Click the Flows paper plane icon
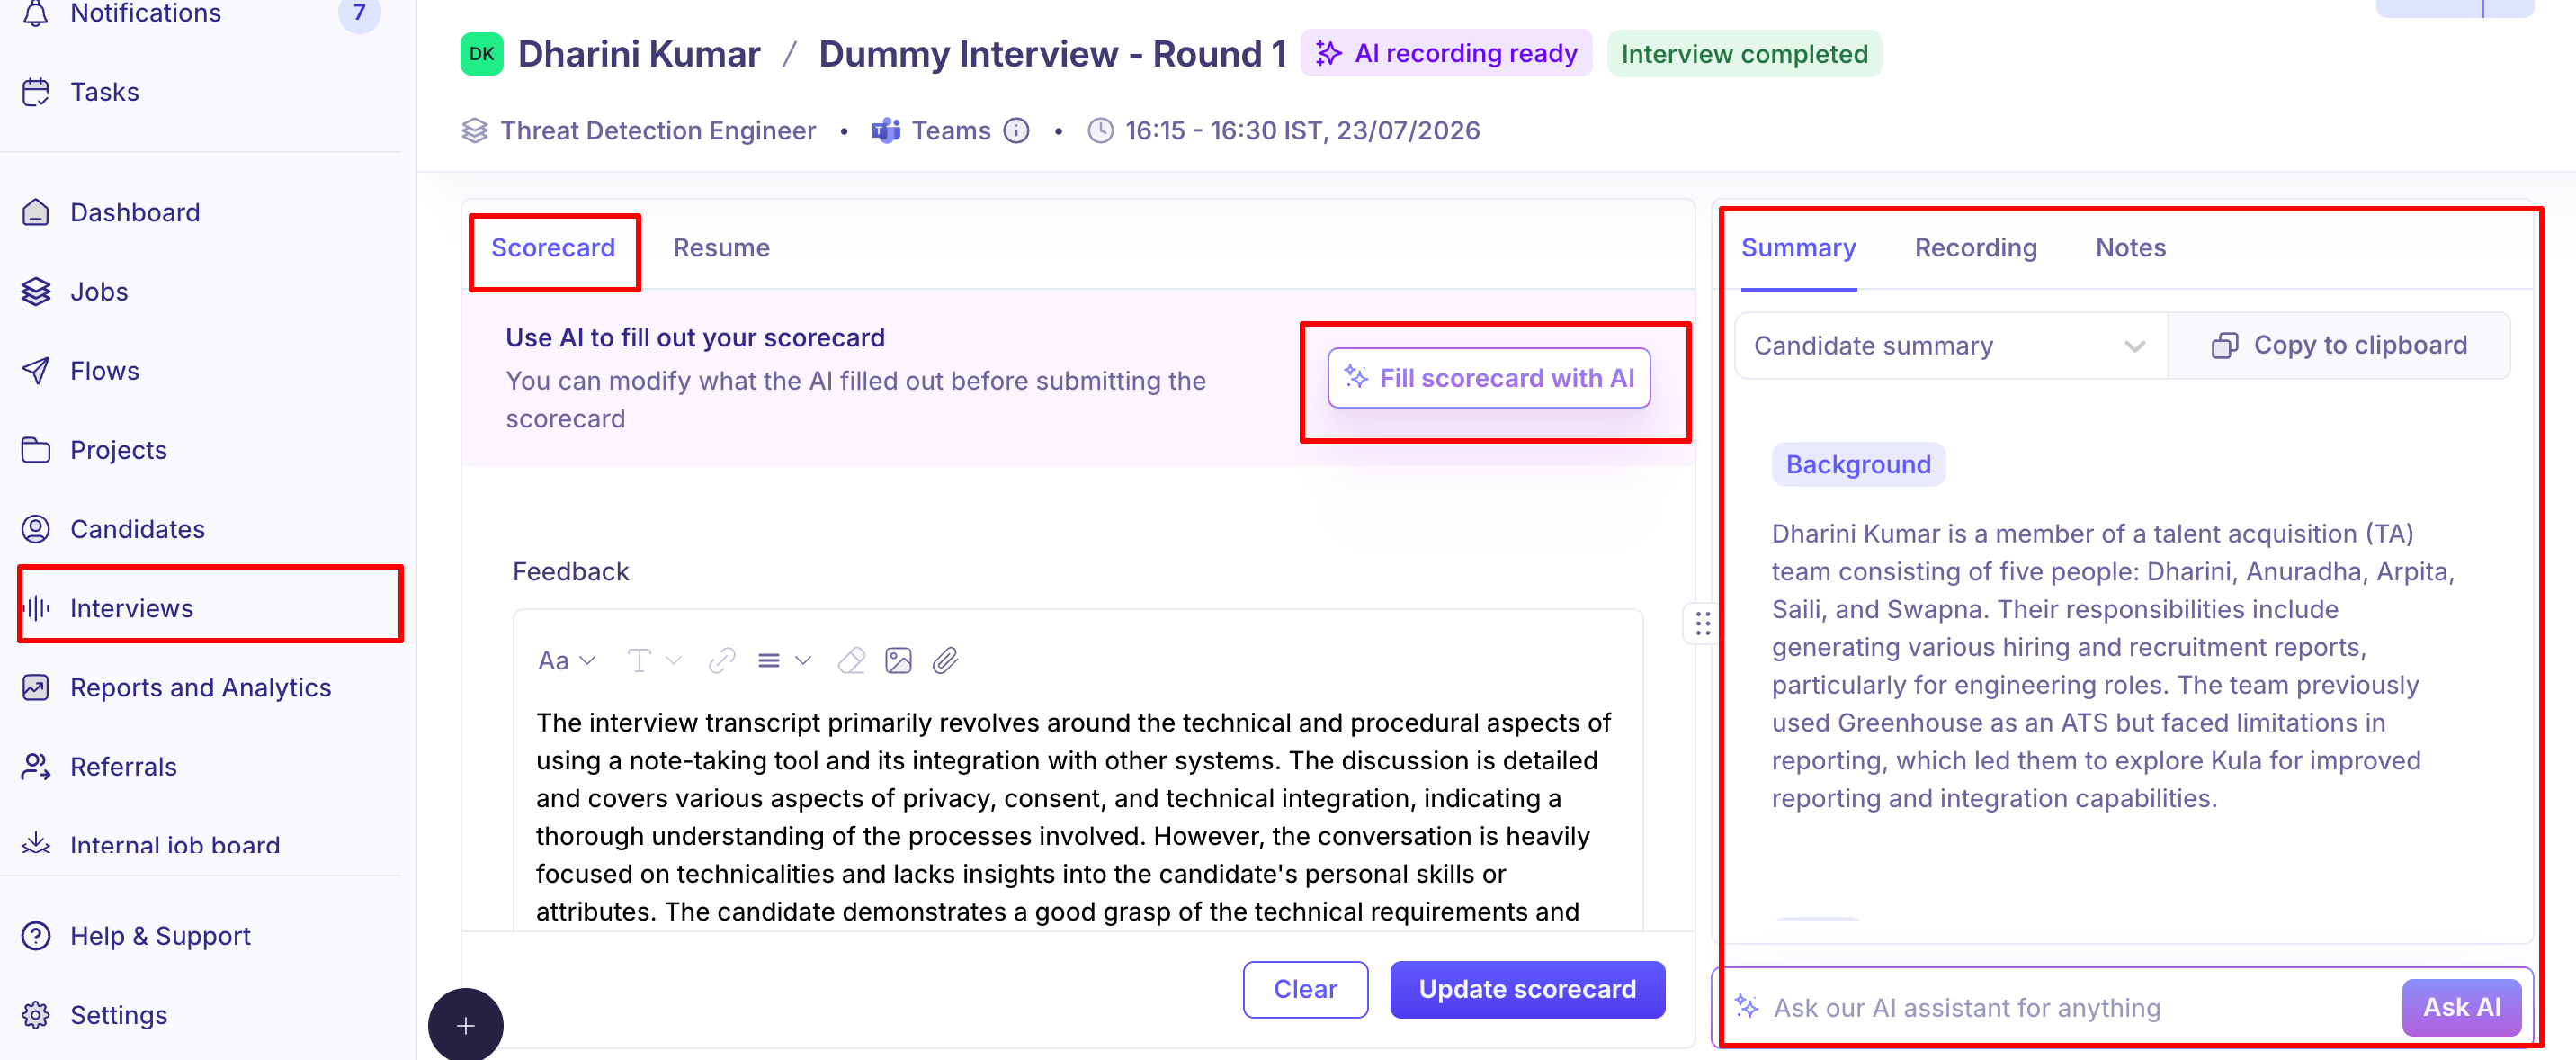 36,370
